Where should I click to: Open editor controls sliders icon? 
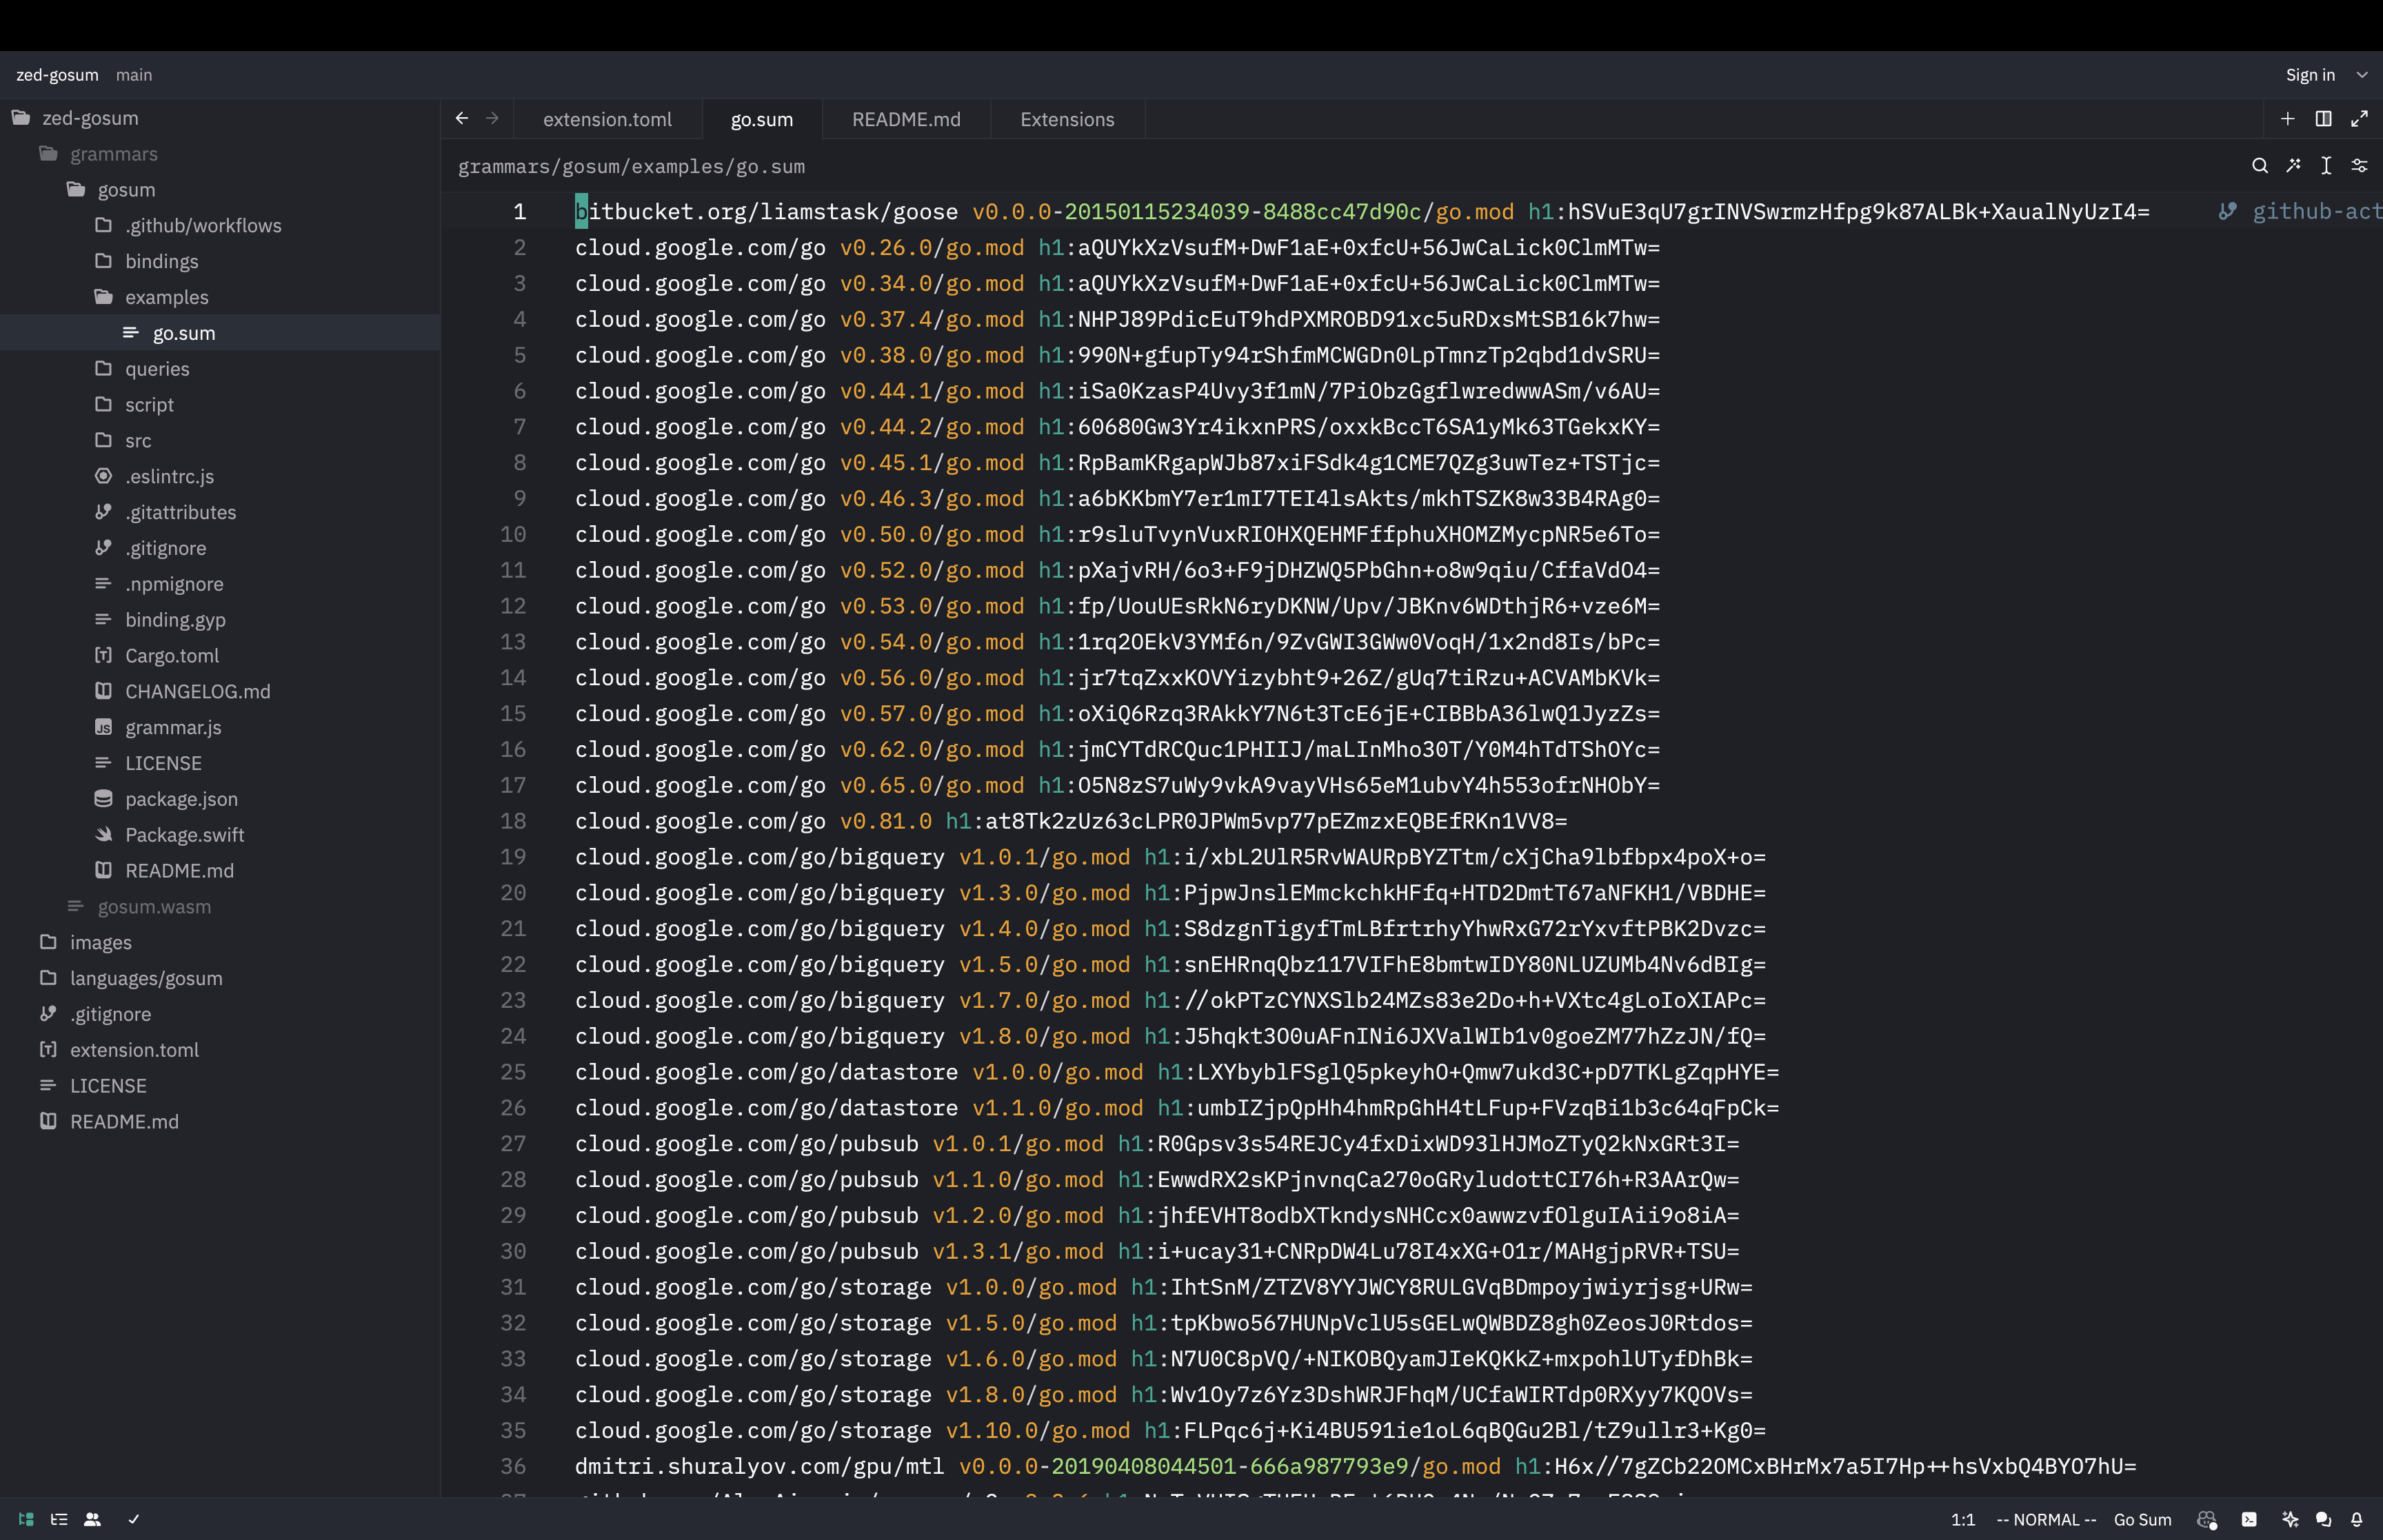(x=2359, y=166)
